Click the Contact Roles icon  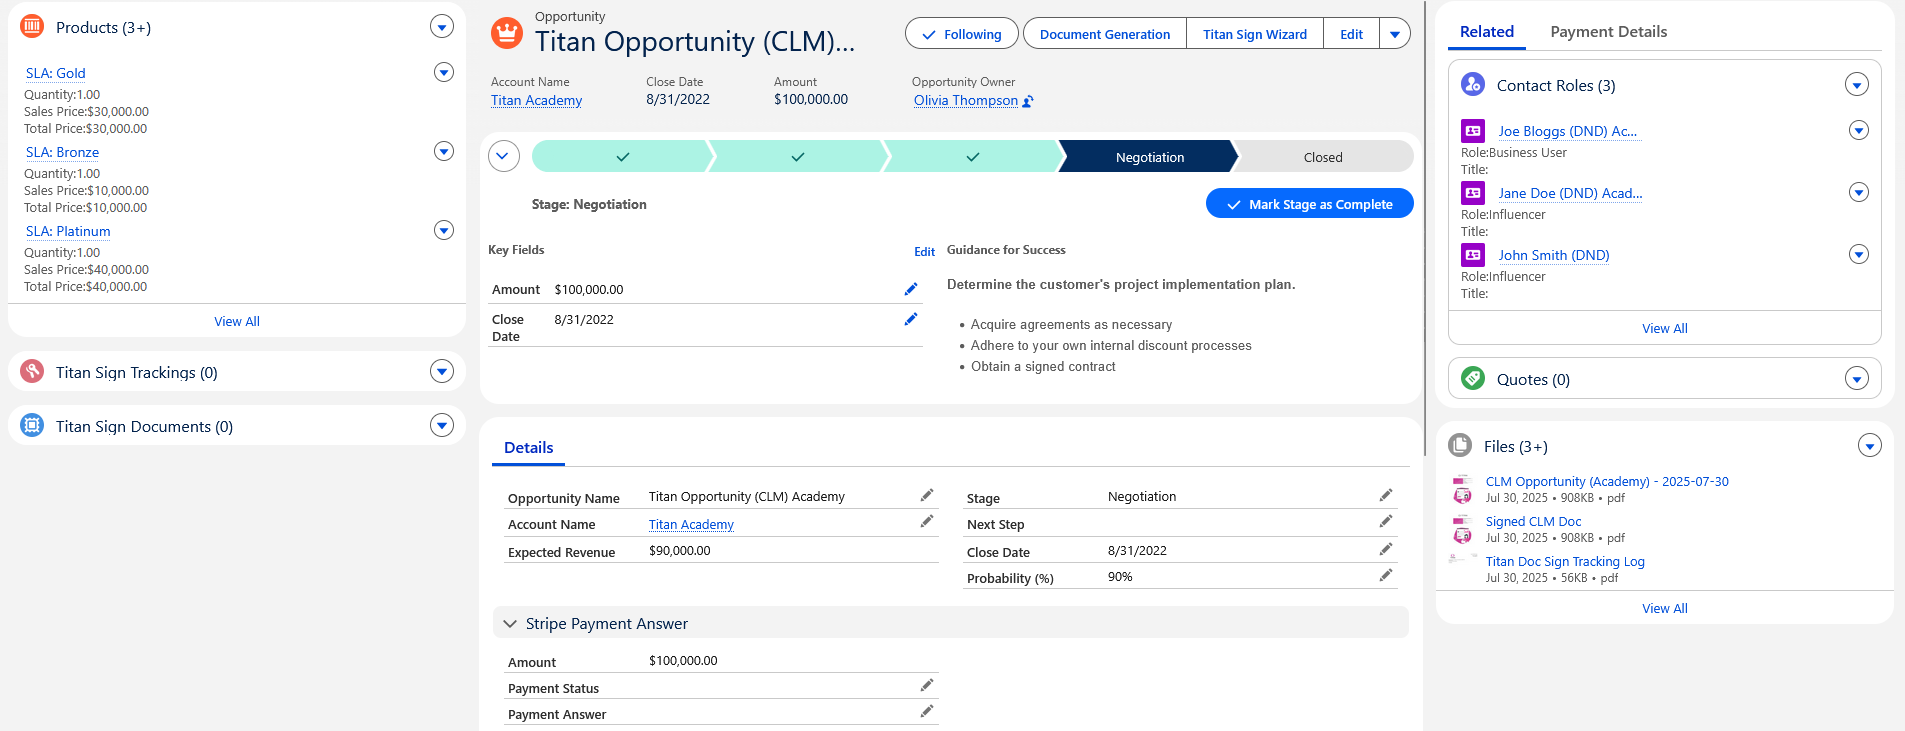point(1473,85)
